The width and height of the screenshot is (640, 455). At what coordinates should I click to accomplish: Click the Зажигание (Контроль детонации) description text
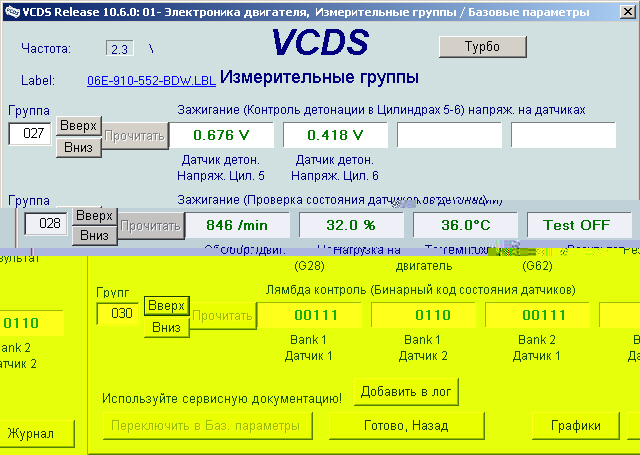coord(381,110)
